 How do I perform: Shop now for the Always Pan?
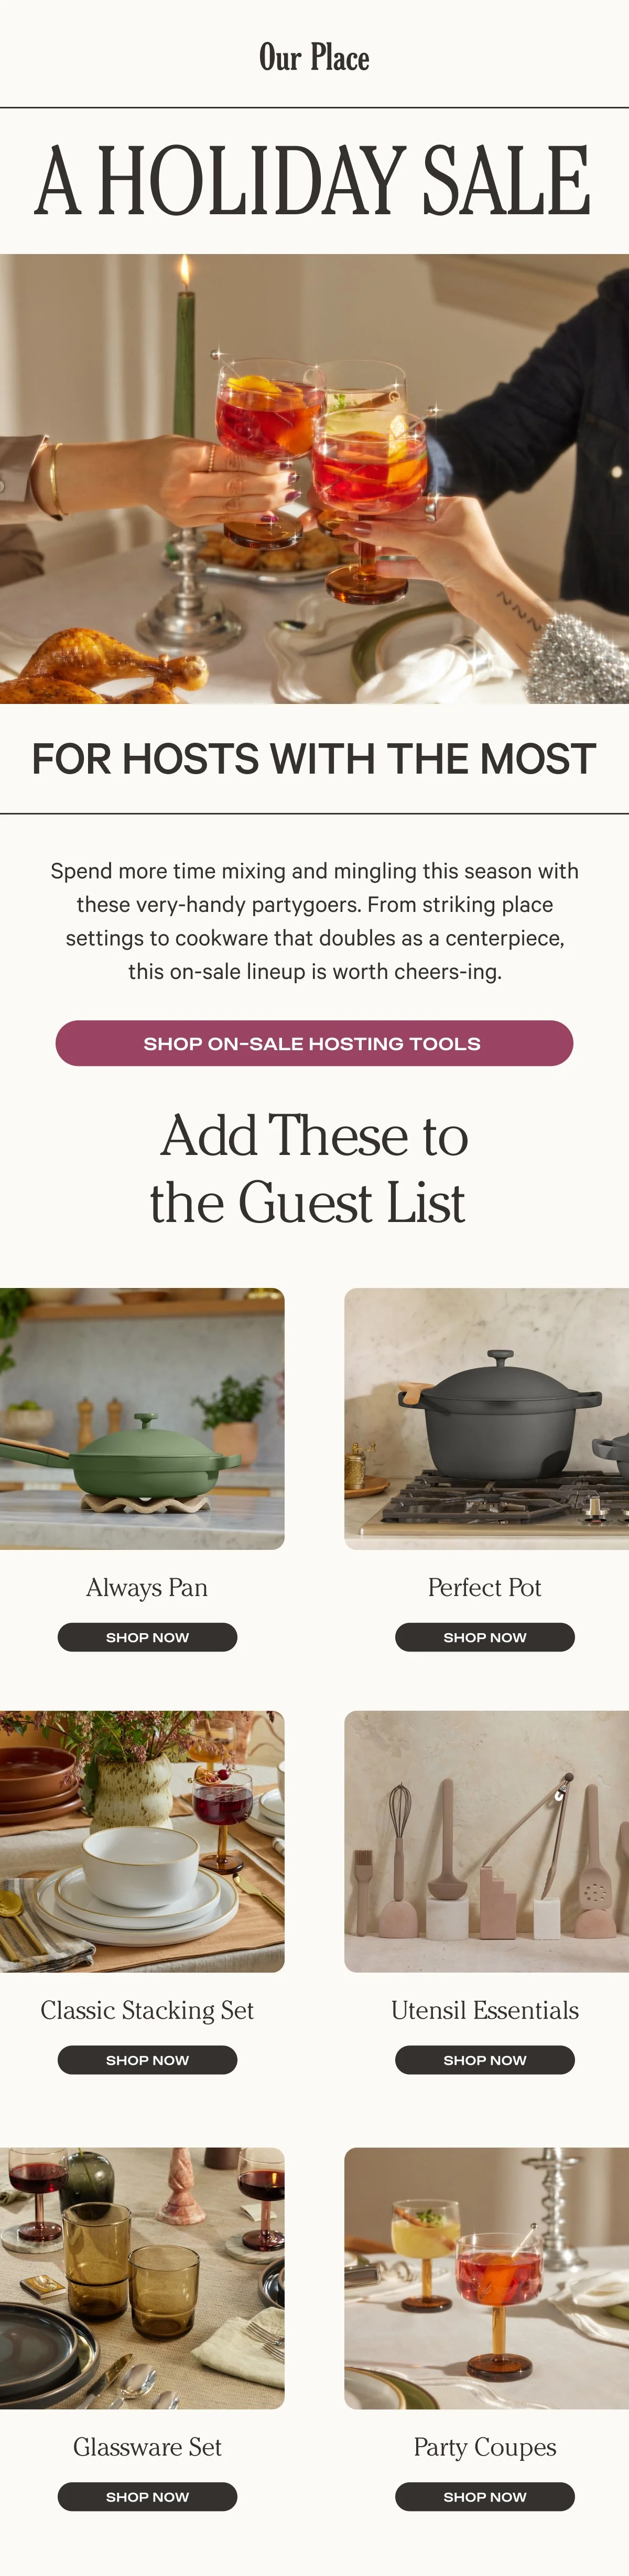(147, 1637)
